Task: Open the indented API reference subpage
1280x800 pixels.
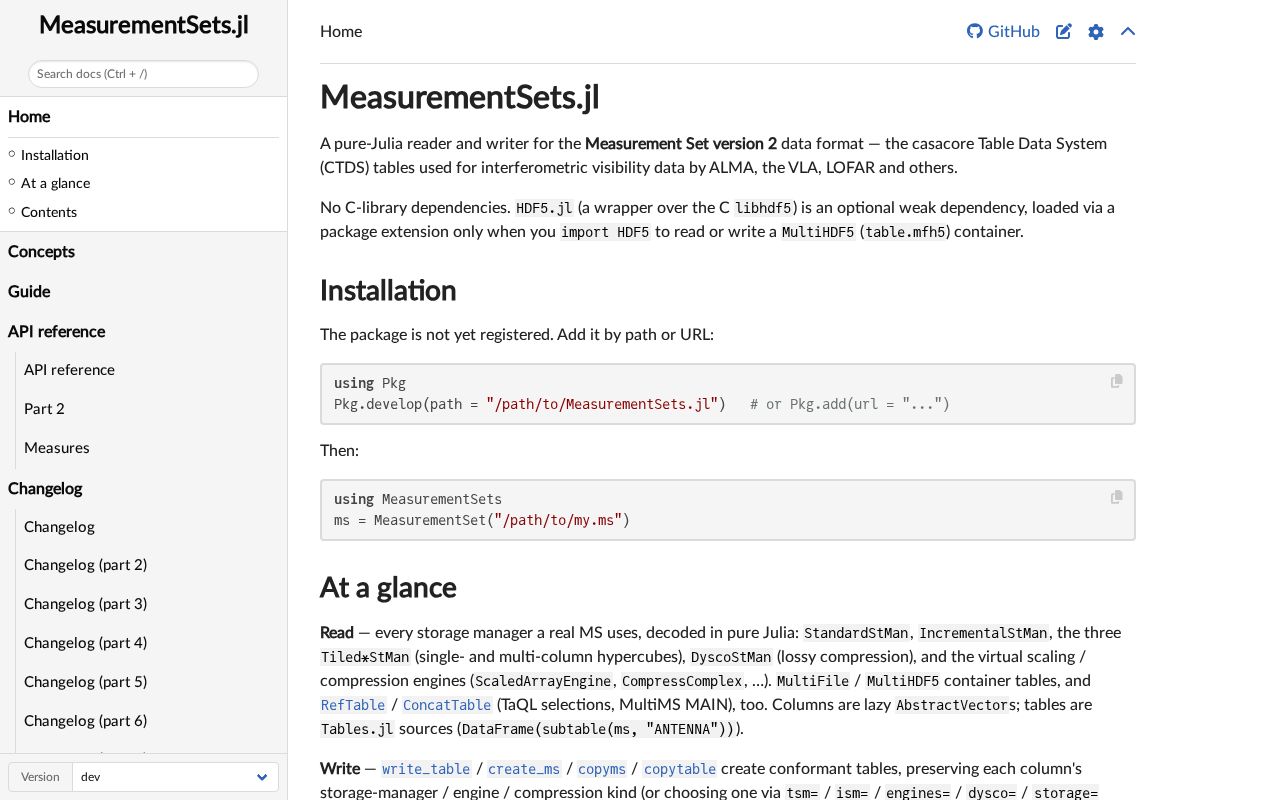Action: click(x=69, y=370)
